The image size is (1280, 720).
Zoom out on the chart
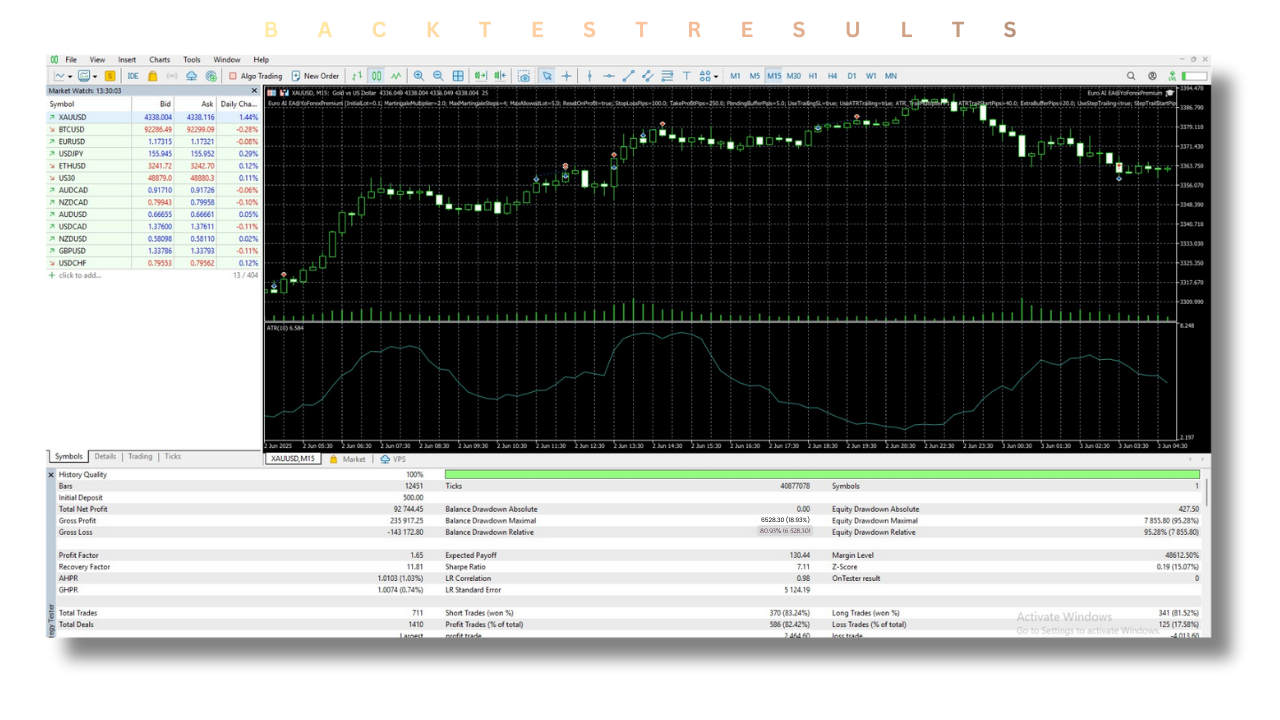(x=438, y=75)
